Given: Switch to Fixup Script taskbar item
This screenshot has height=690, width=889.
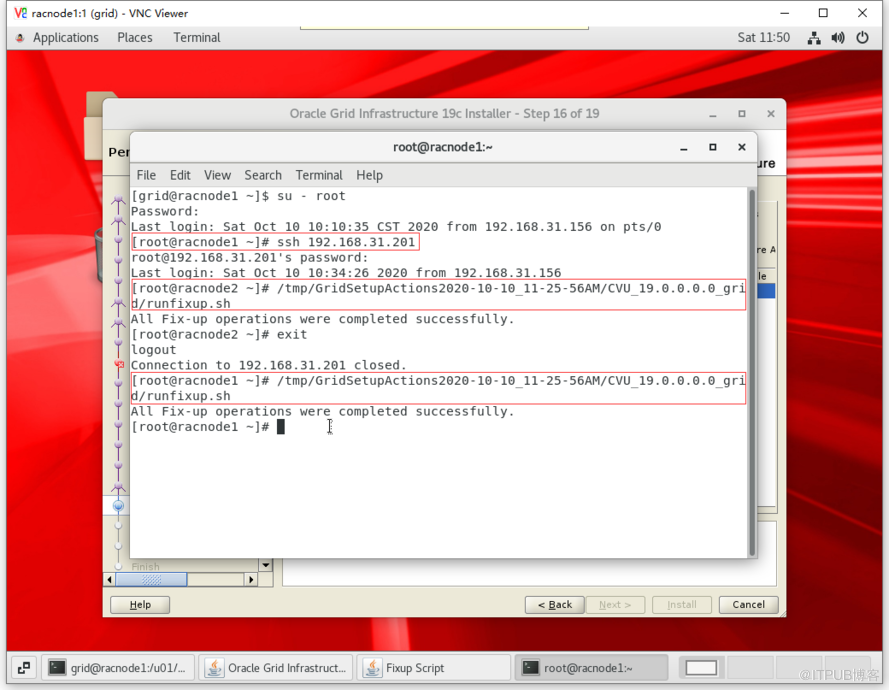Looking at the screenshot, I should [434, 668].
